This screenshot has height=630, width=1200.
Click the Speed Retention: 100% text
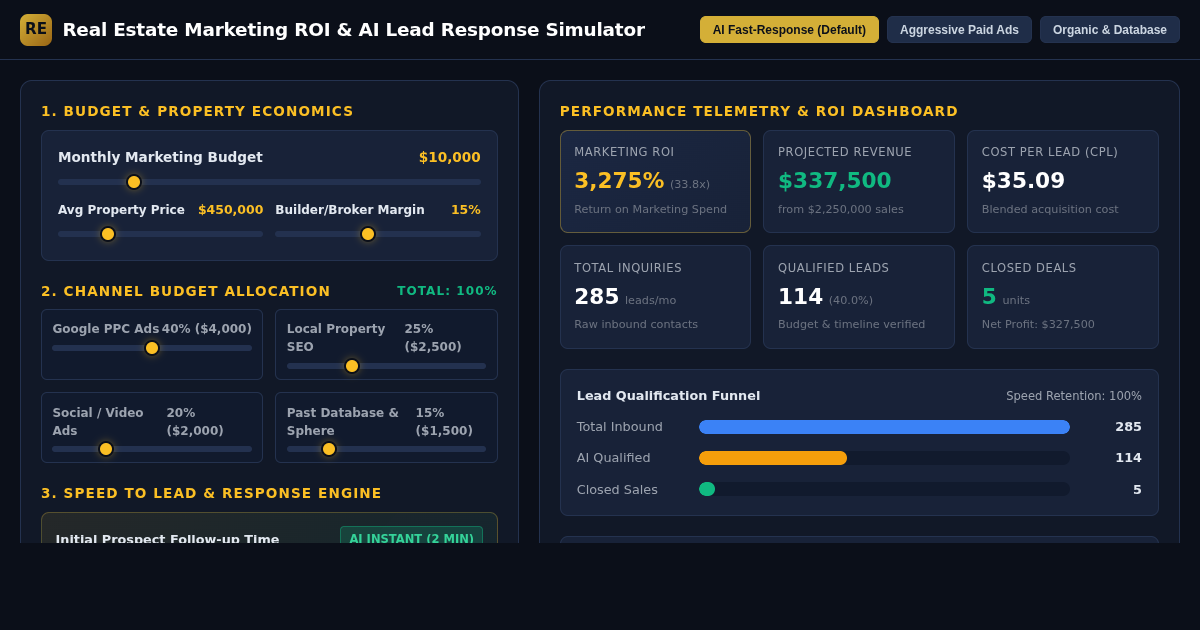click(x=1074, y=396)
